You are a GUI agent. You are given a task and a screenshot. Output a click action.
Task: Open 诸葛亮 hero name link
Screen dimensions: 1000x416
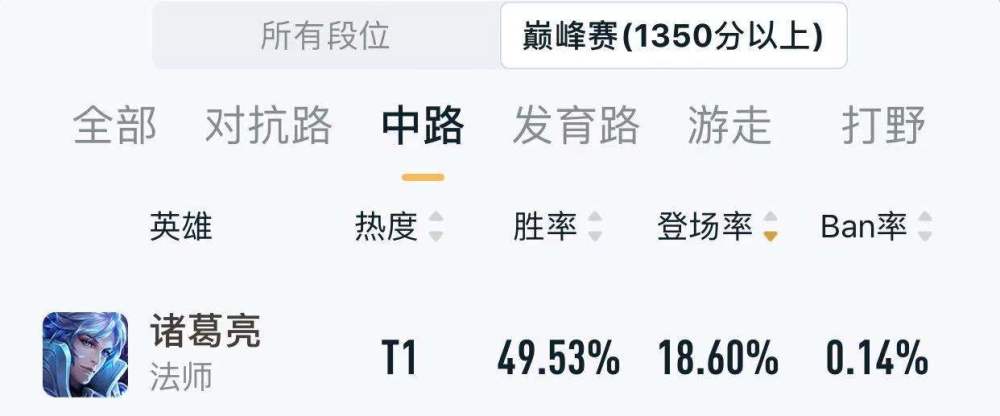[x=205, y=332]
